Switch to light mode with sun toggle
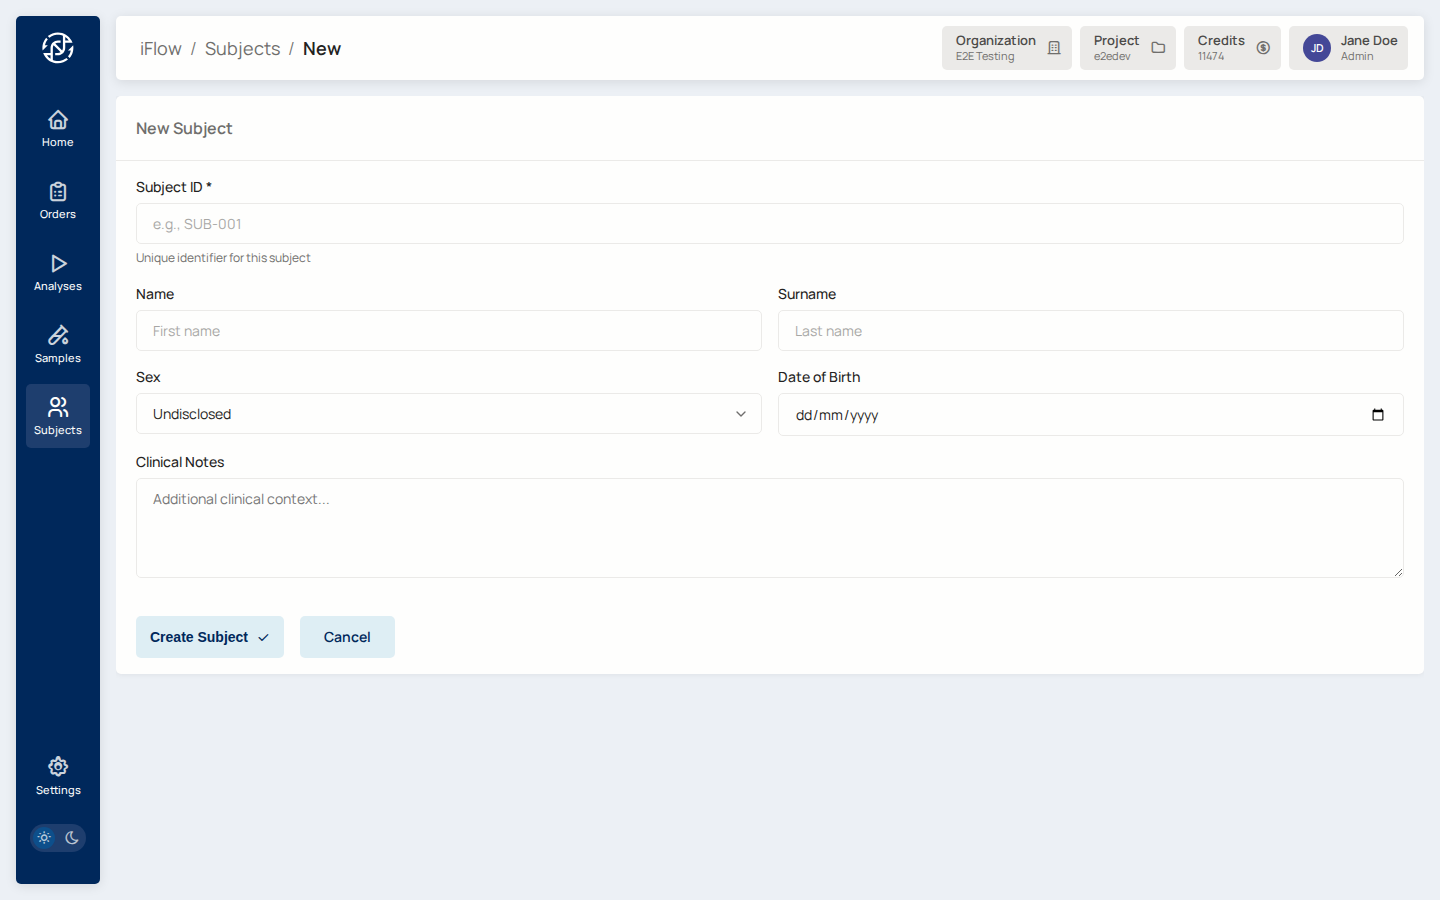The image size is (1440, 900). (x=44, y=838)
